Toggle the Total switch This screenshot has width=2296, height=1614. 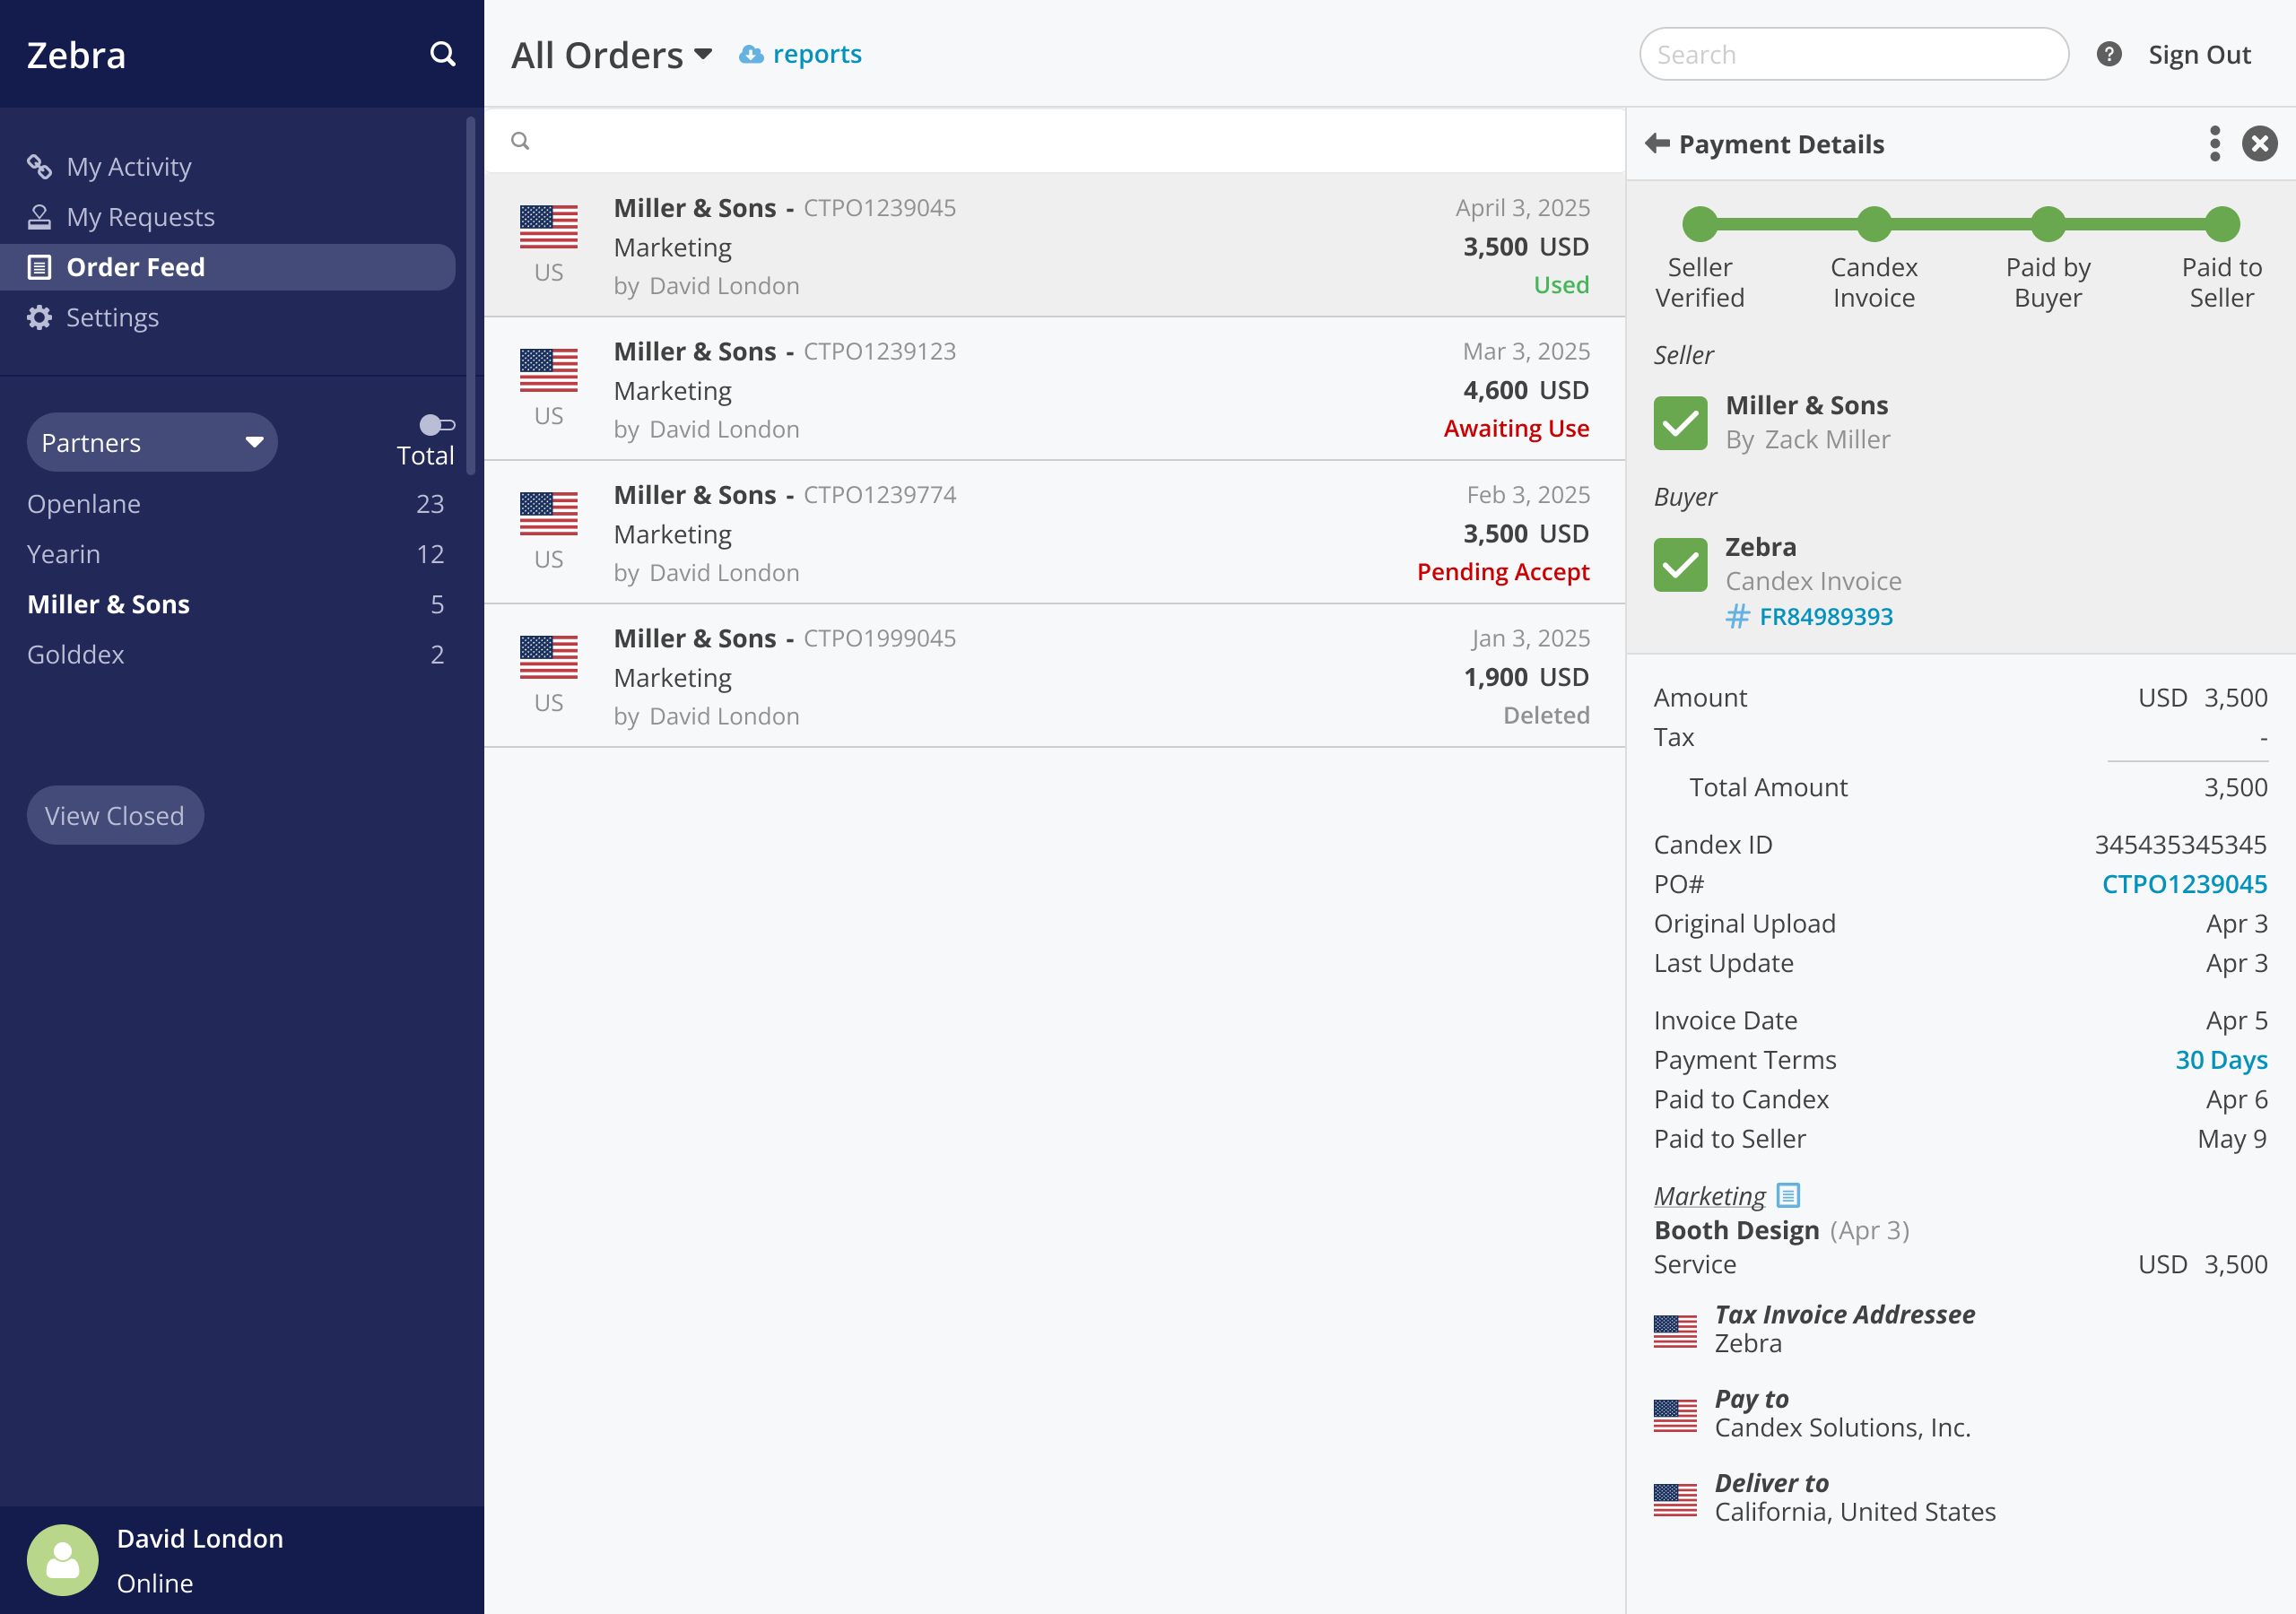tap(436, 426)
